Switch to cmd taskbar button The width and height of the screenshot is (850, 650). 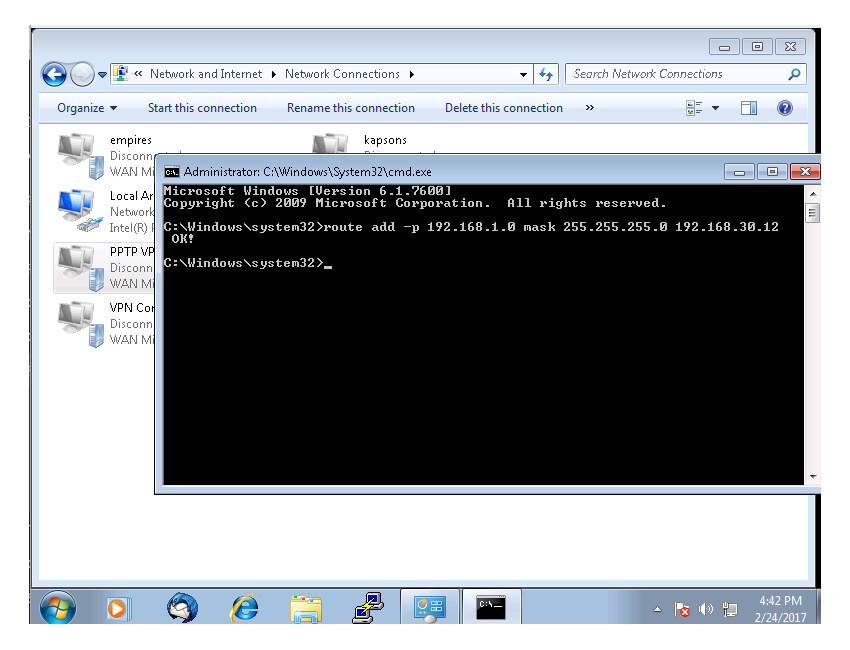click(491, 607)
